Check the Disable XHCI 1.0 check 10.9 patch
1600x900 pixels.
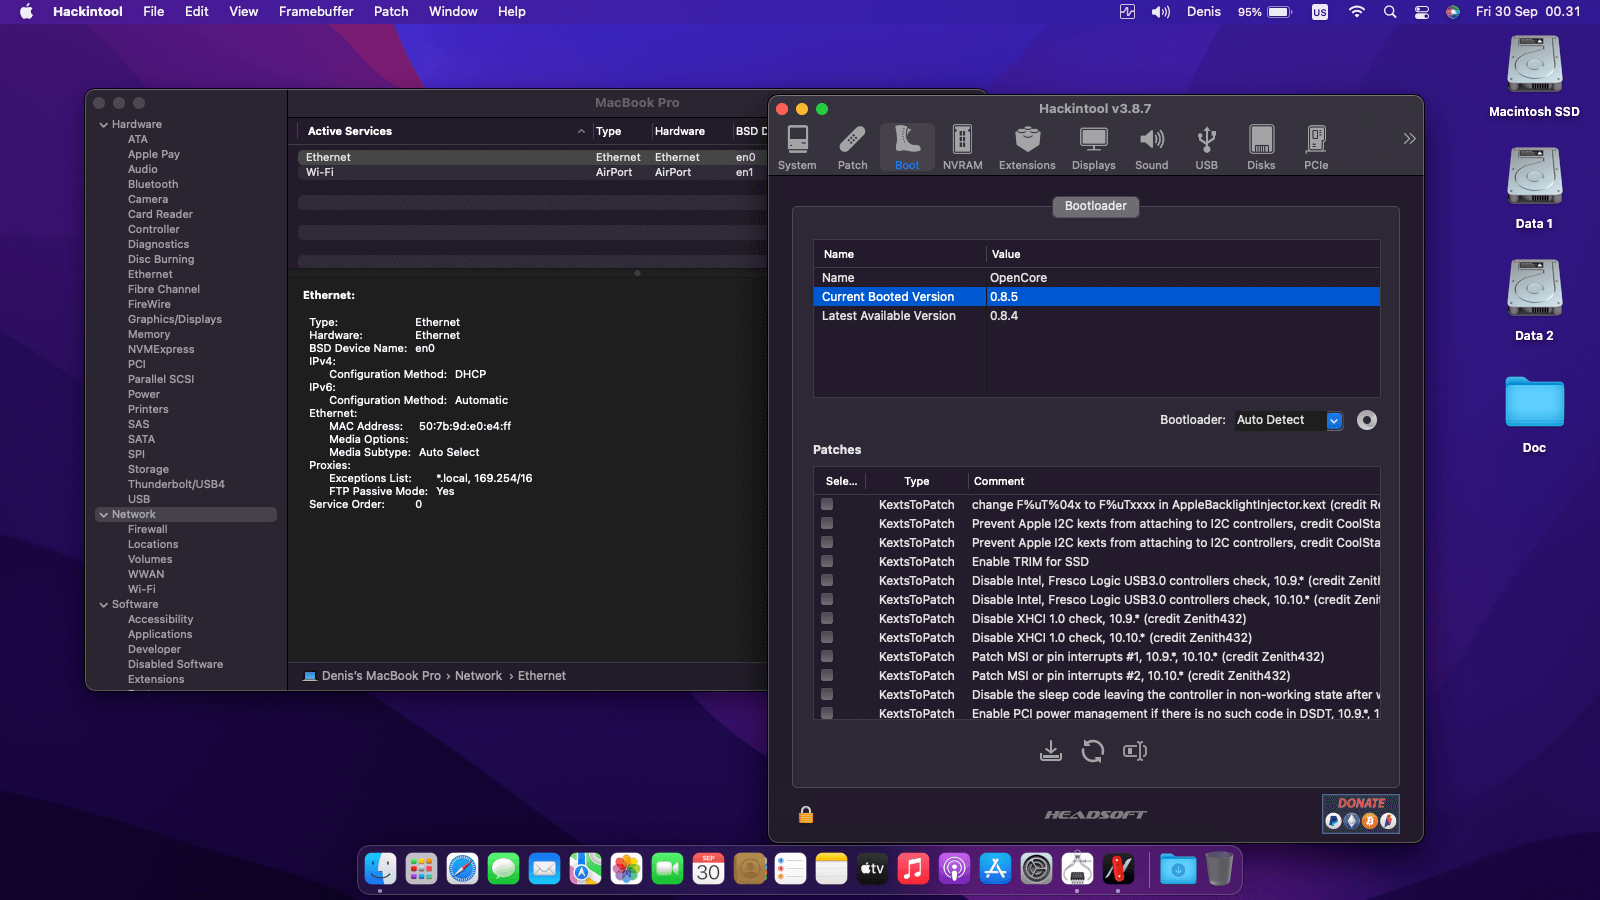pos(827,619)
